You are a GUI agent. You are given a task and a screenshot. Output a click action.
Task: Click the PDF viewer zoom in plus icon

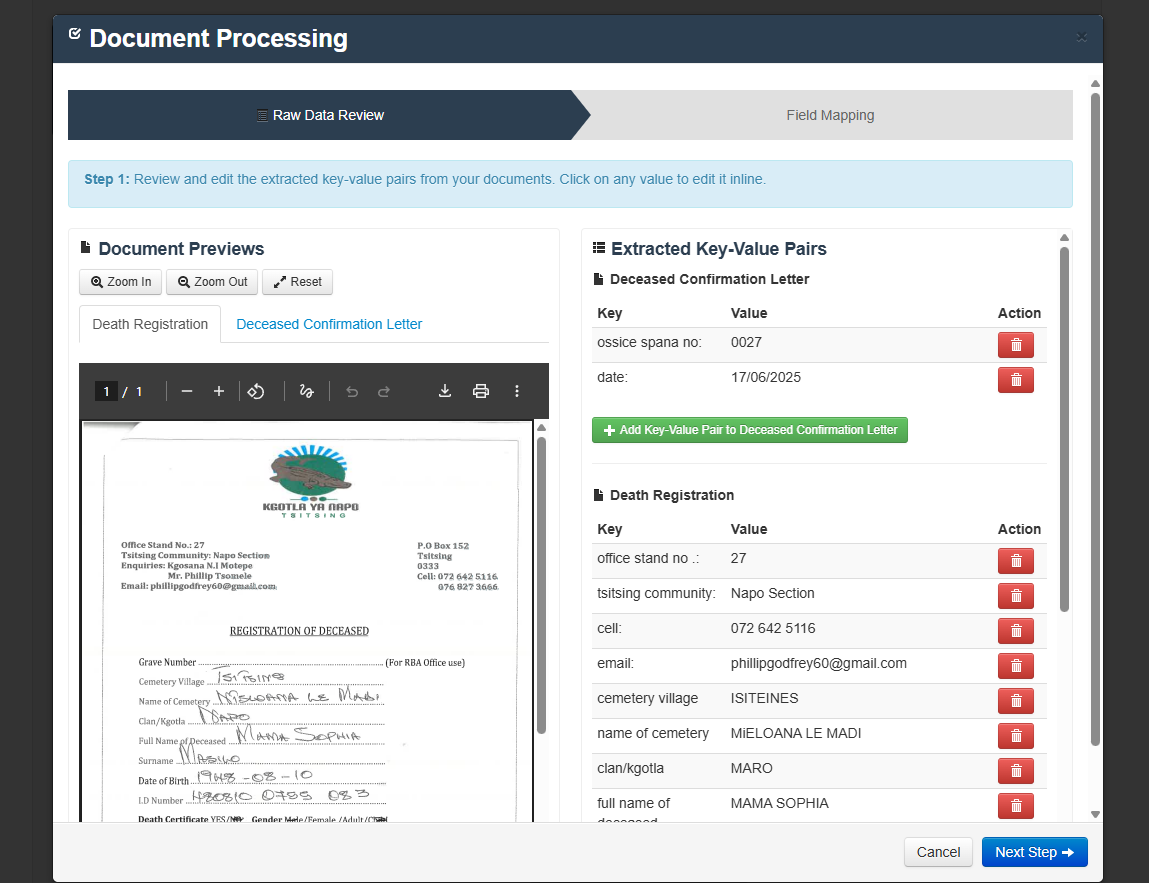click(x=219, y=391)
